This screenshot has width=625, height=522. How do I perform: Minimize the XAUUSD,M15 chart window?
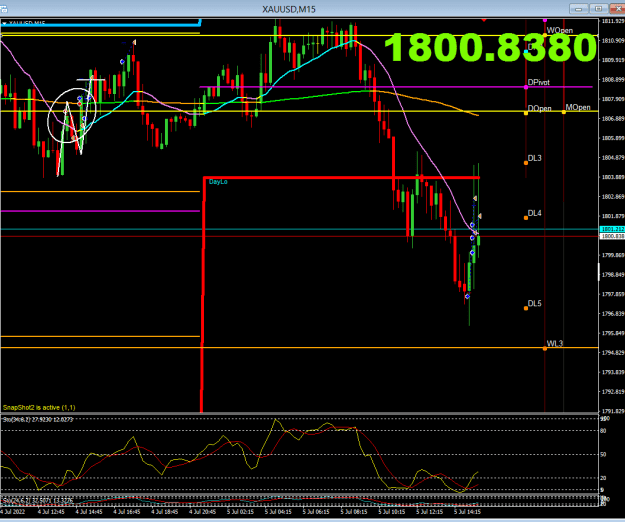[579, 9]
